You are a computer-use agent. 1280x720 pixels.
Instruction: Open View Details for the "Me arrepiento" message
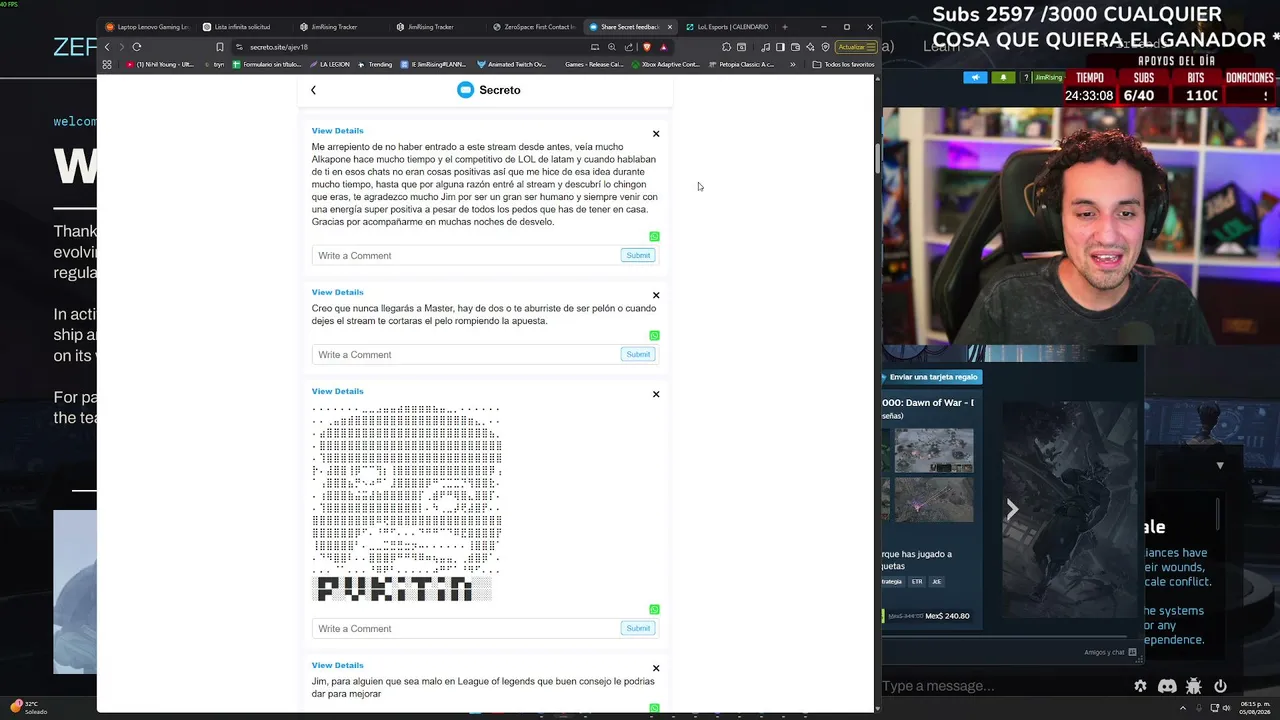[337, 131]
